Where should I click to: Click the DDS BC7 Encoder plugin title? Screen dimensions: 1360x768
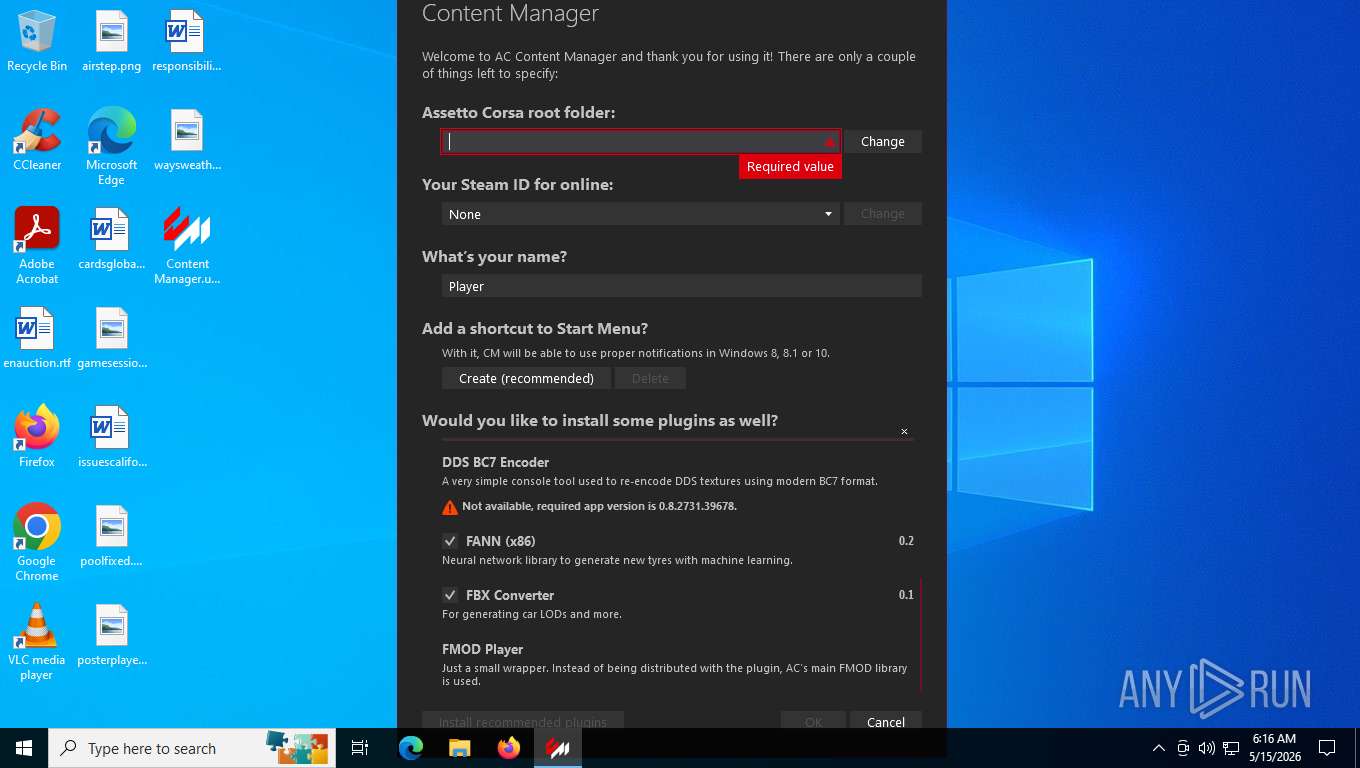click(496, 462)
